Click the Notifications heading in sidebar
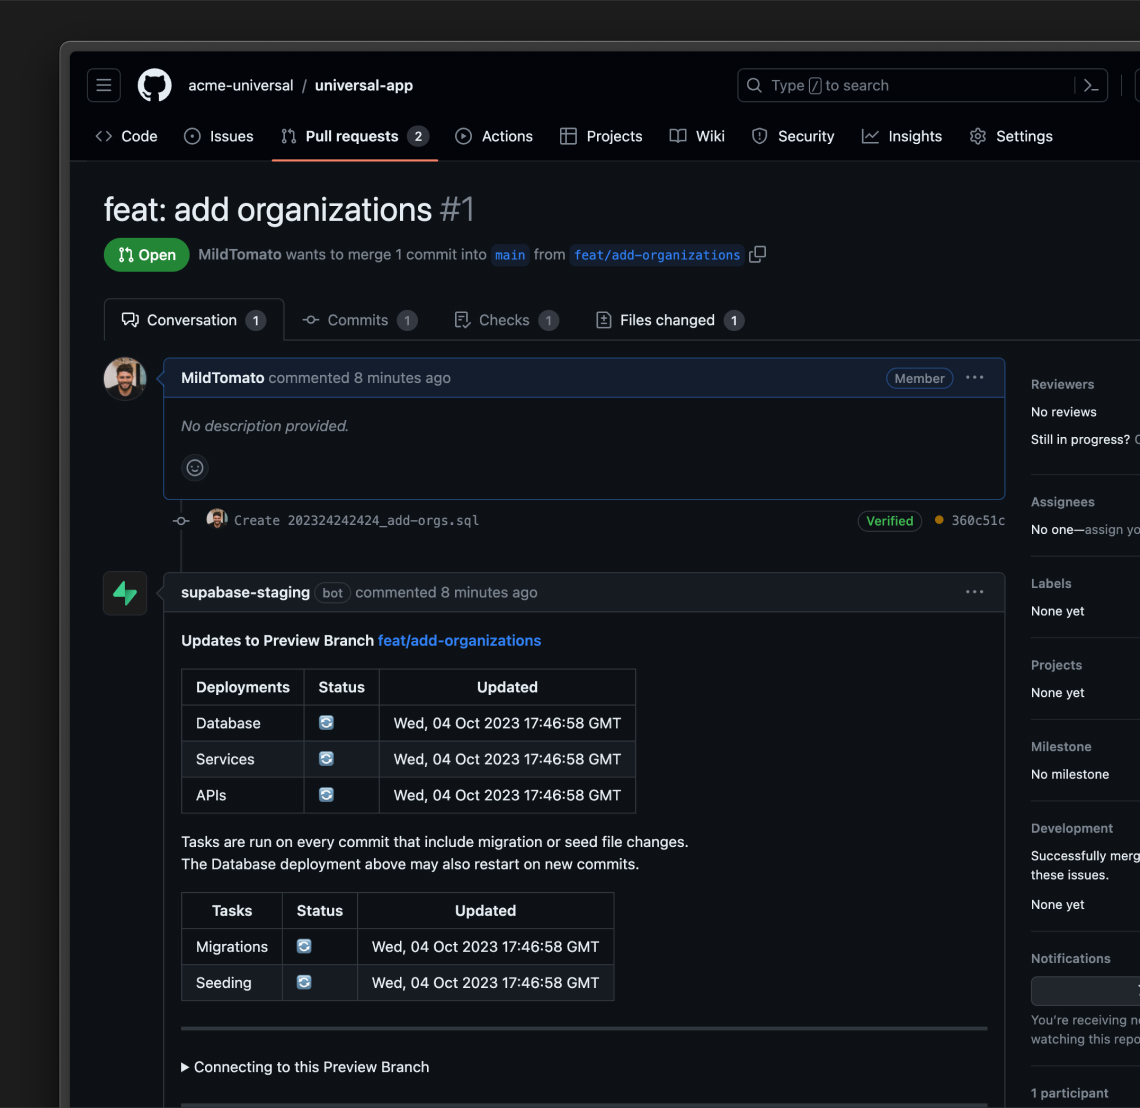 (x=1070, y=958)
